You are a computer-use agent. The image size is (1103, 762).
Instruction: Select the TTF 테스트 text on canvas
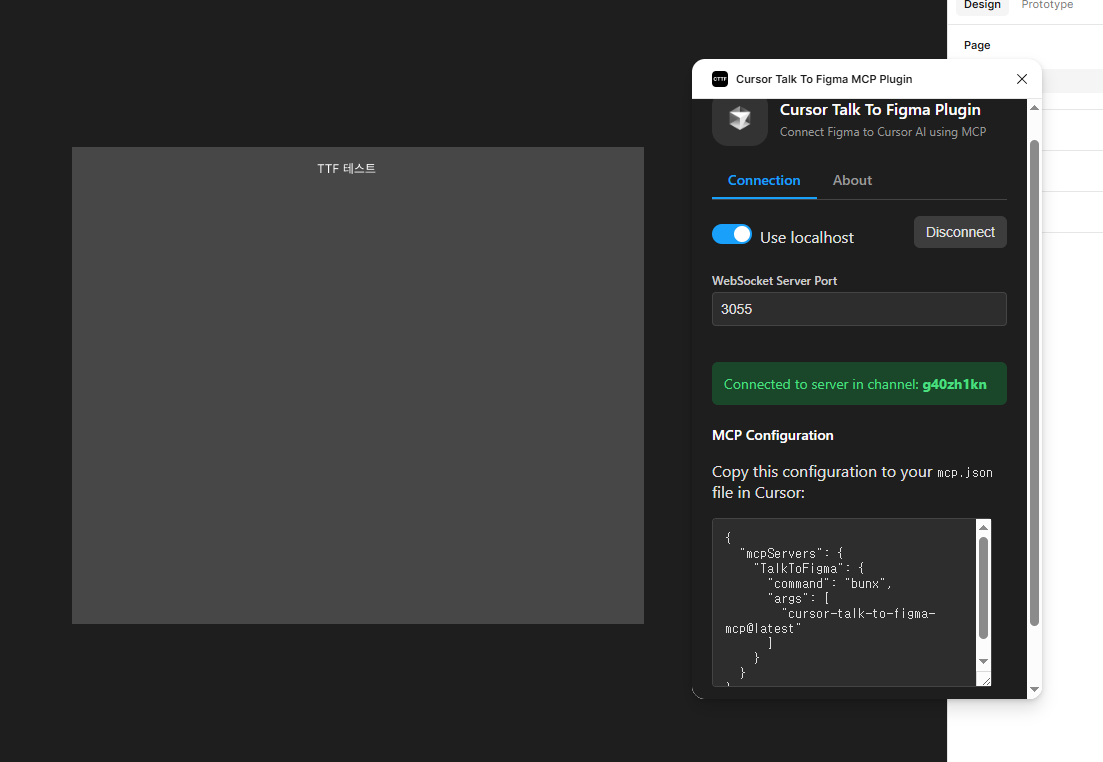point(346,168)
